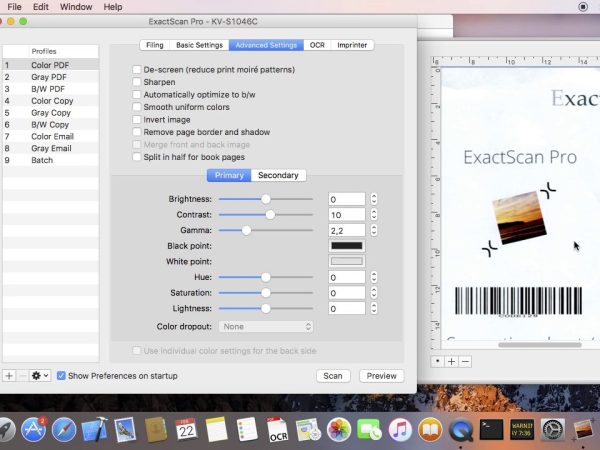Click the Contrast value stepper
This screenshot has height=450, width=600.
374,215
